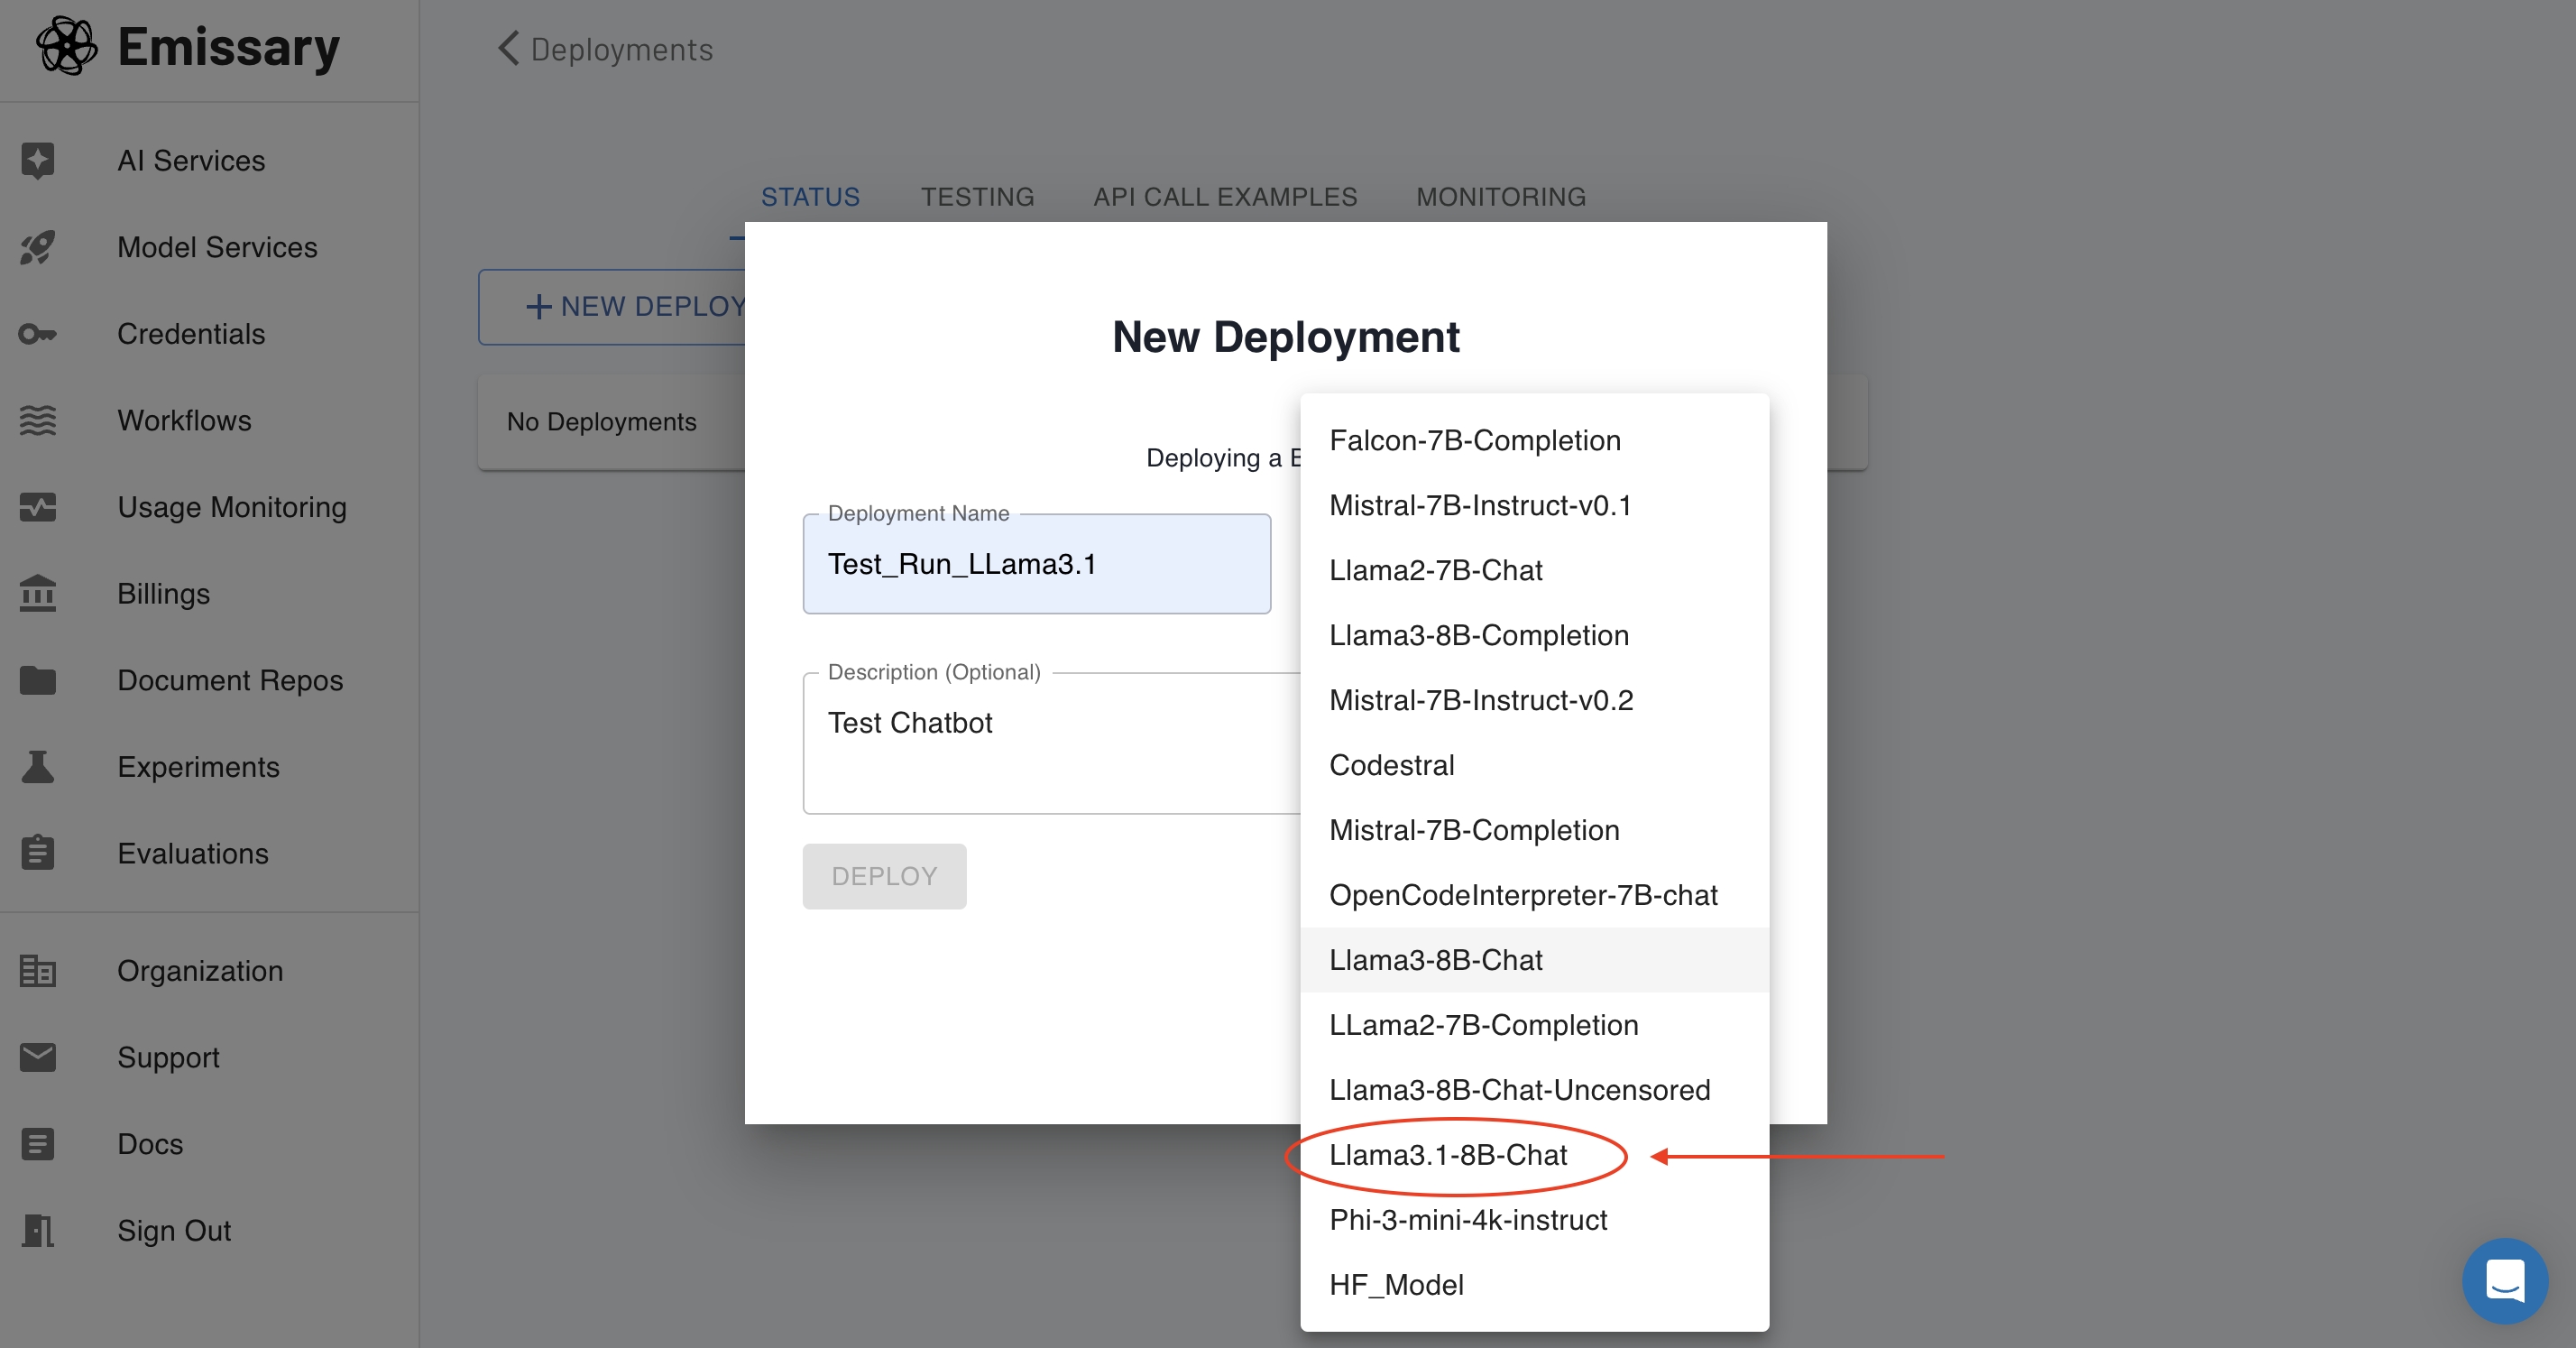This screenshot has width=2576, height=1348.
Task: Open the chat support bubble
Action: click(2505, 1281)
